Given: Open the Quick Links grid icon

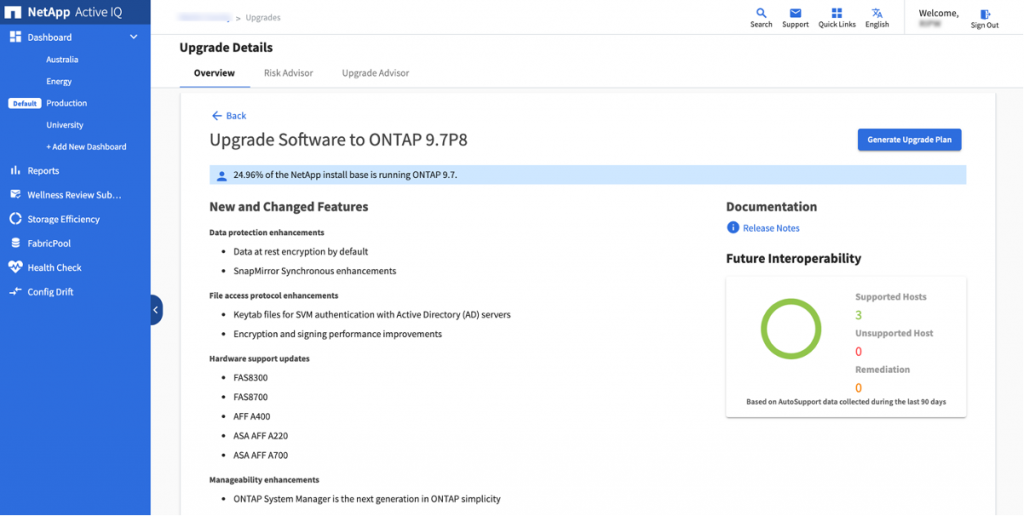Looking at the screenshot, I should tap(837, 13).
